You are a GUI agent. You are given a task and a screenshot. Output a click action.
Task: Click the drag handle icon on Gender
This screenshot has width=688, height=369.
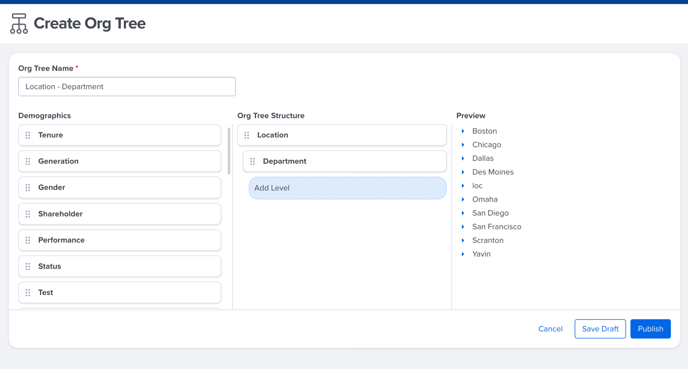click(x=28, y=188)
